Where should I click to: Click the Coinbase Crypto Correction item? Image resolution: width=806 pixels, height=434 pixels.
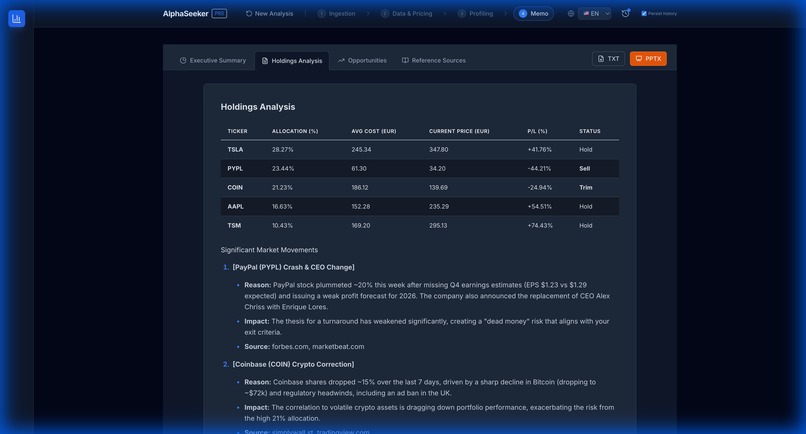[x=293, y=365]
